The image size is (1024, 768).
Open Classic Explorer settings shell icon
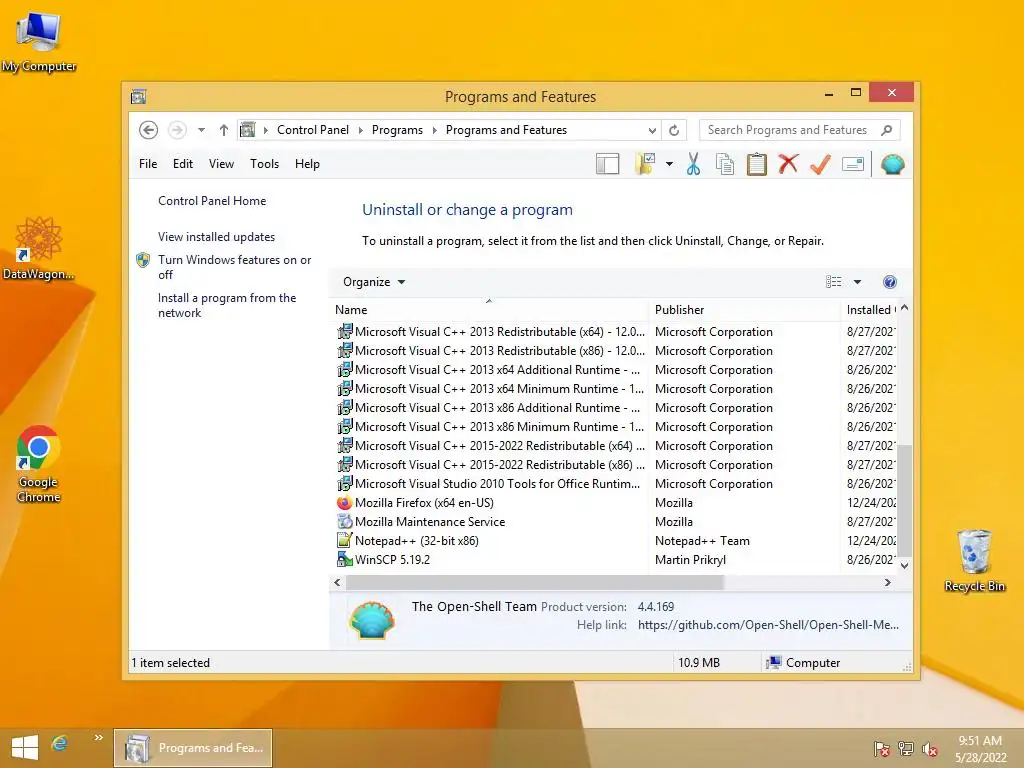point(892,164)
